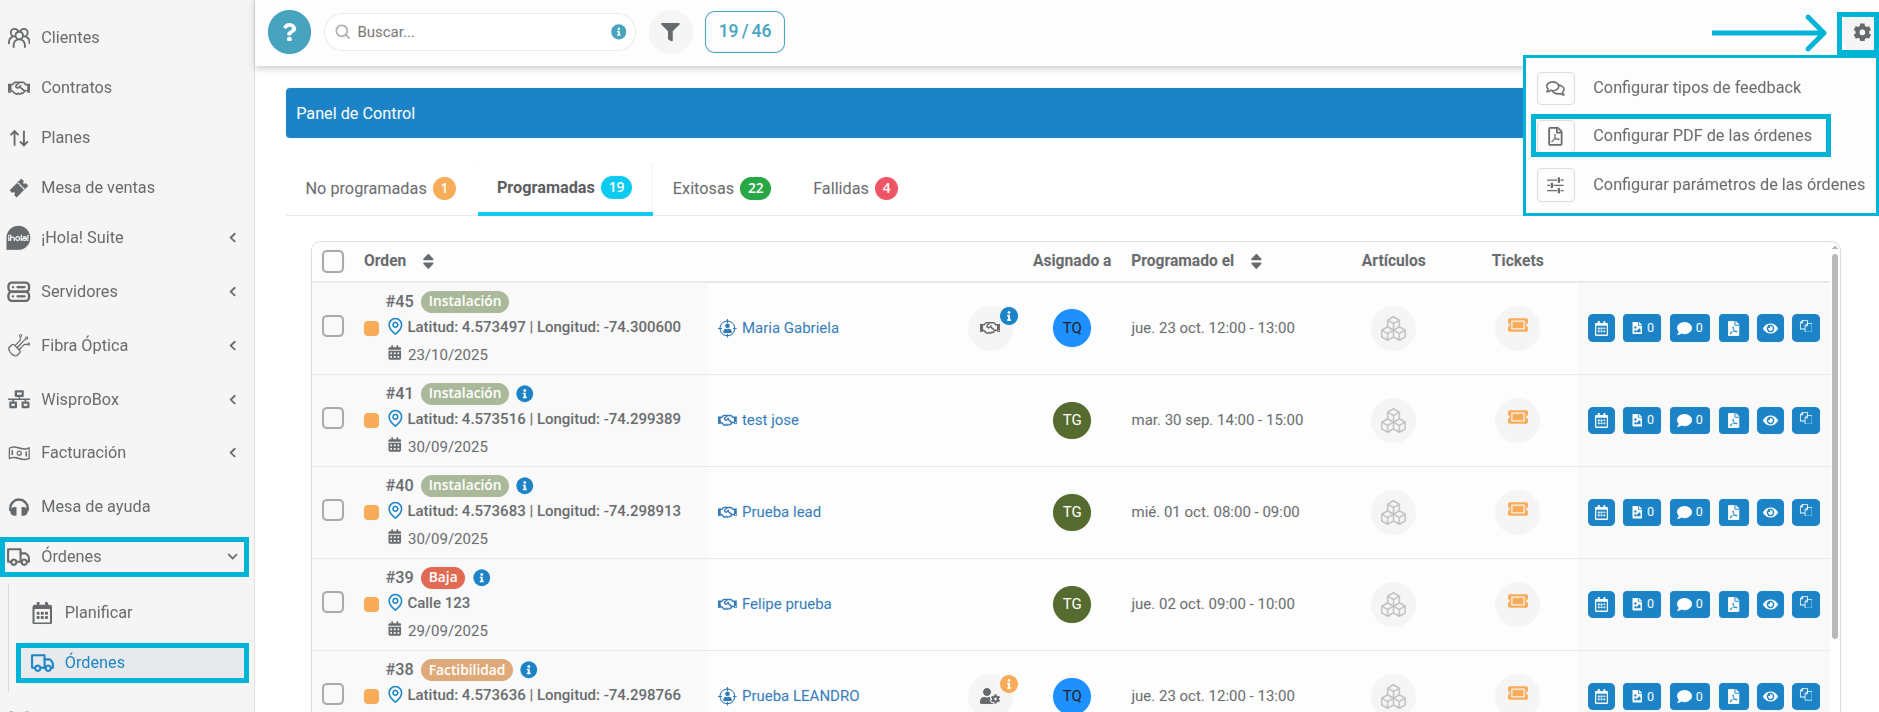Click the location pin on order #40
The image size is (1879, 712).
tap(395, 510)
